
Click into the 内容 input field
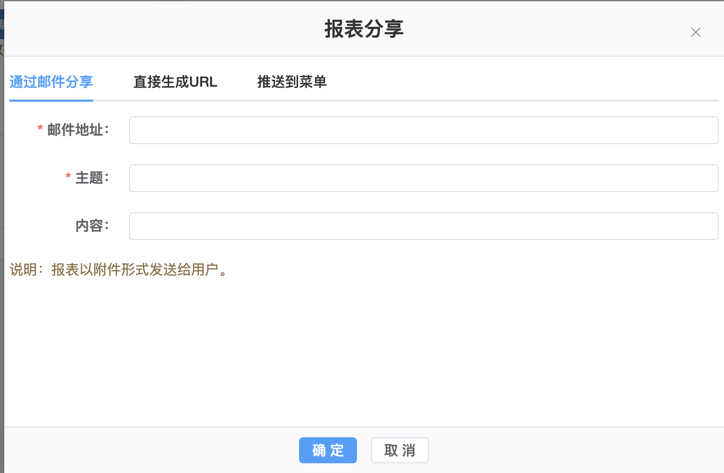[423, 226]
